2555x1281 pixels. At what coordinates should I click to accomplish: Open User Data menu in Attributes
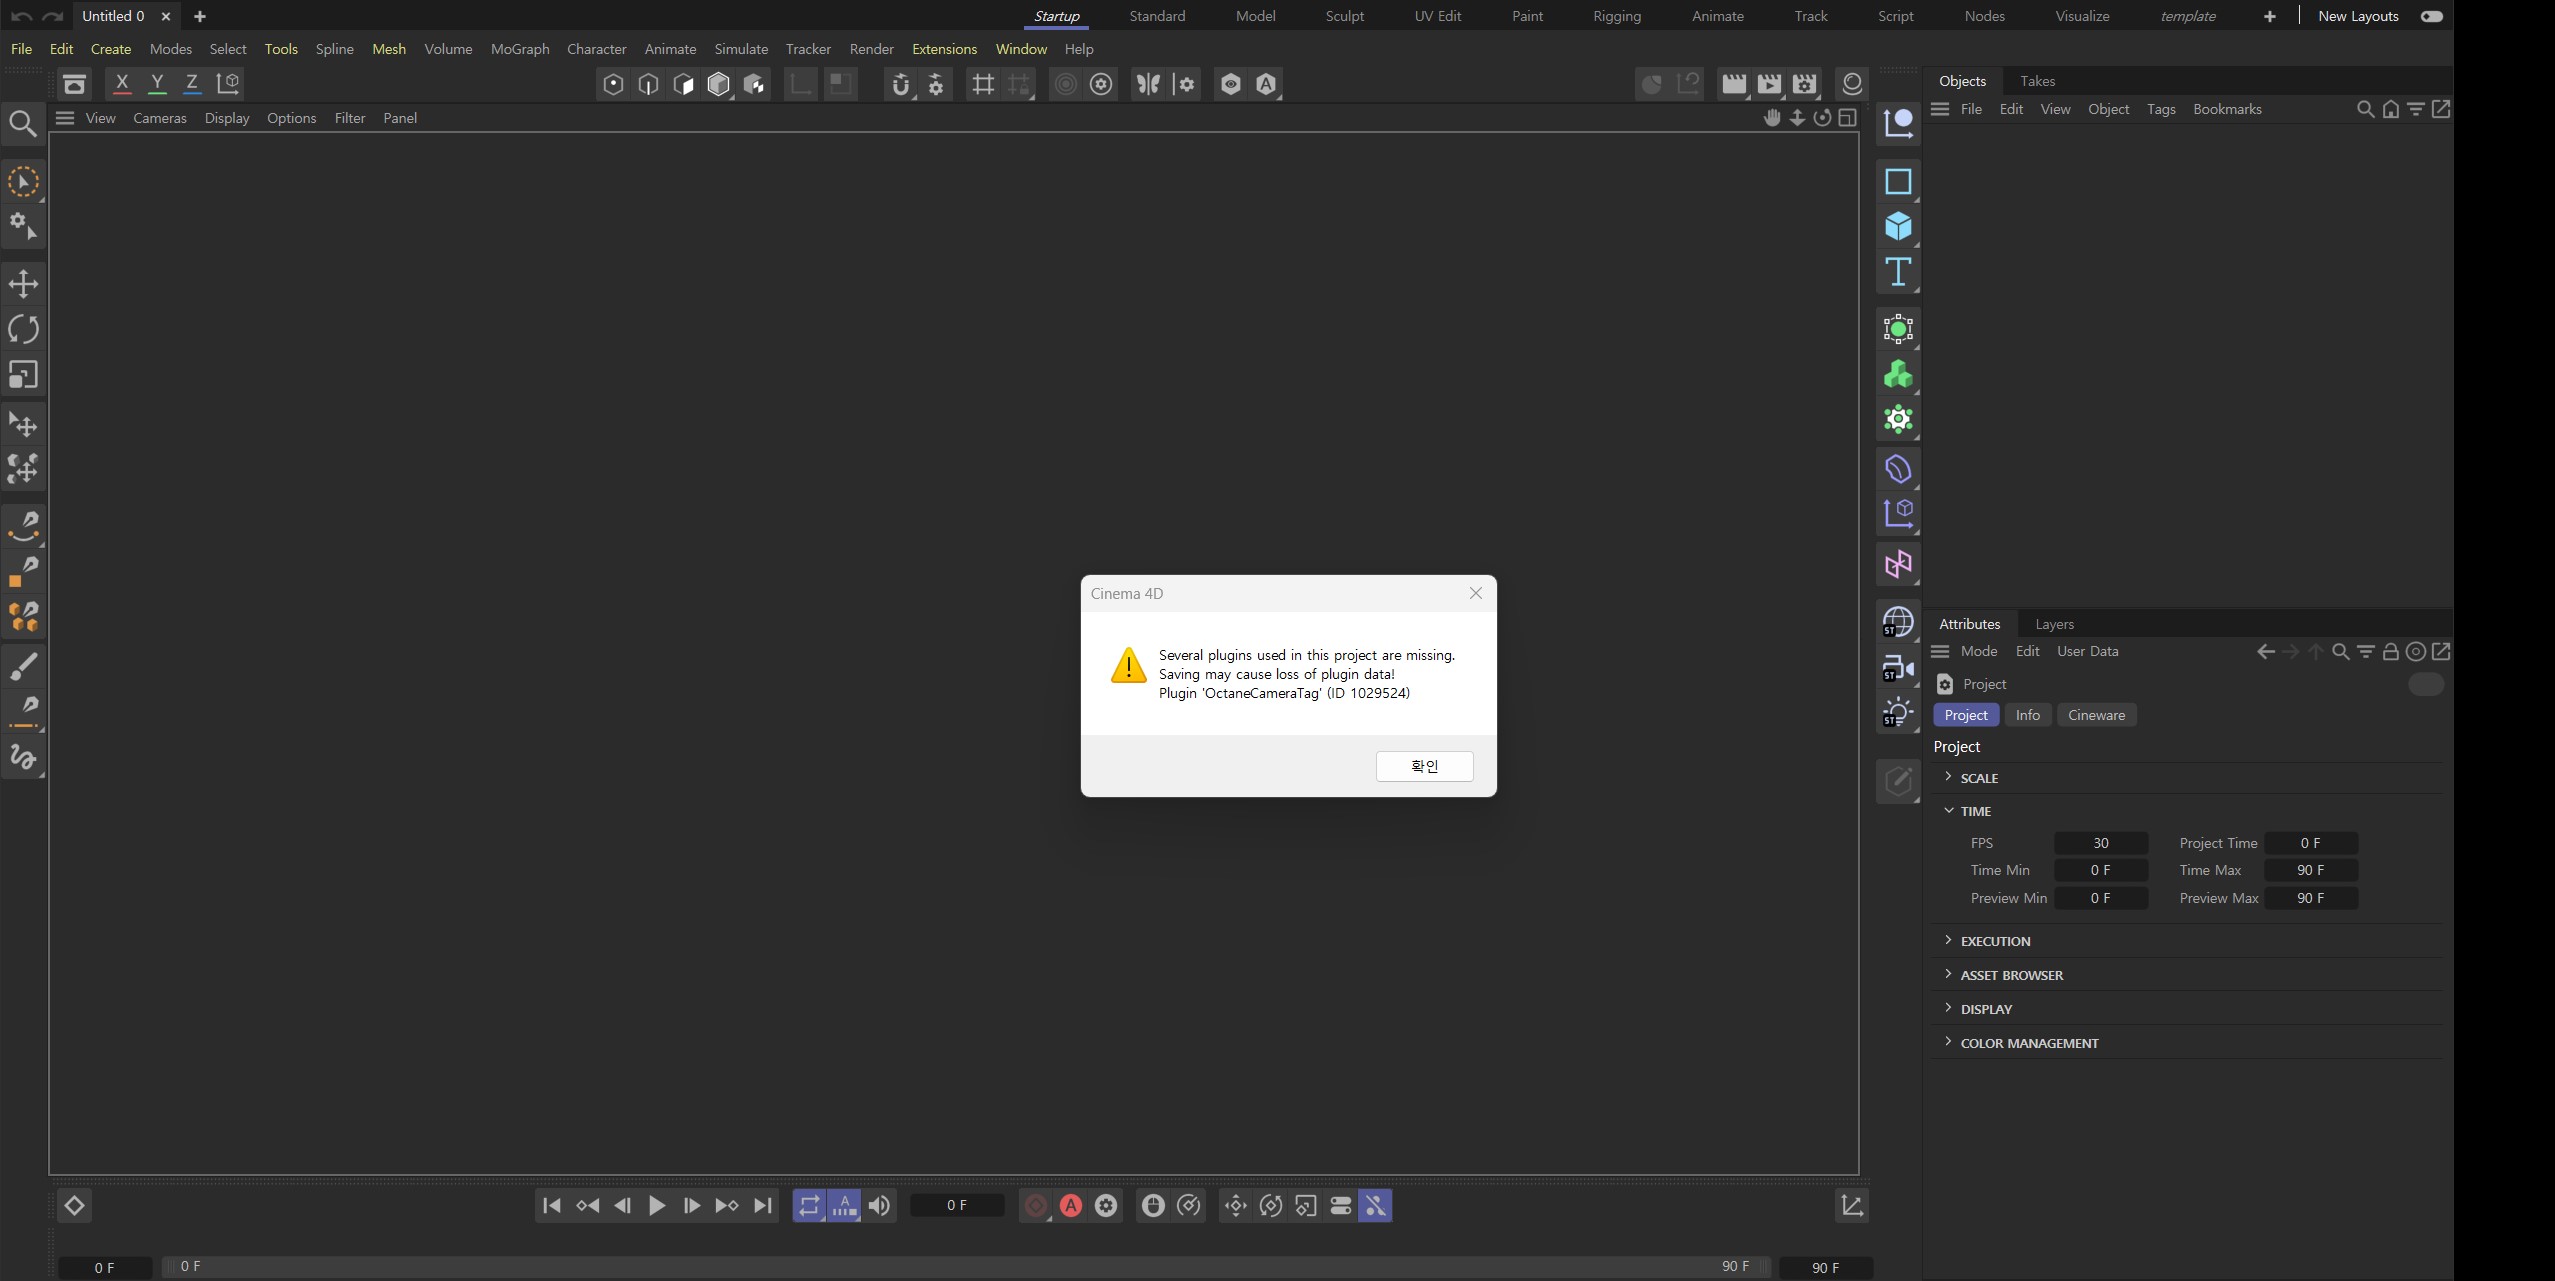2087,651
